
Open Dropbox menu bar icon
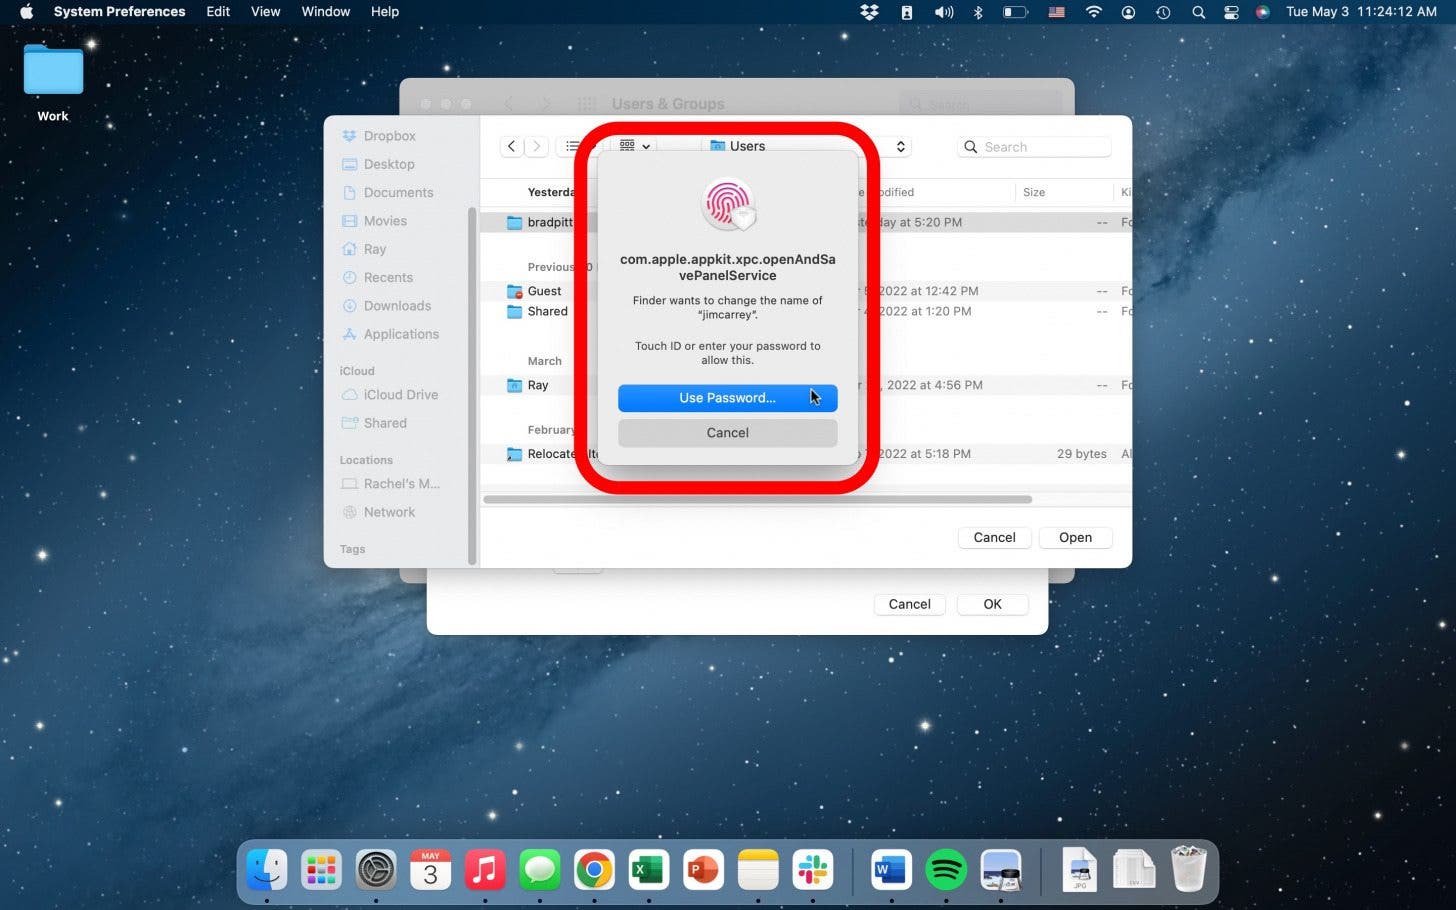[x=869, y=12]
